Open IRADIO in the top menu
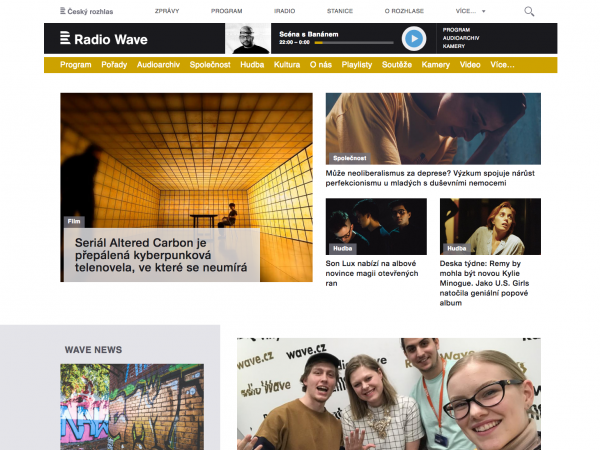 [284, 11]
